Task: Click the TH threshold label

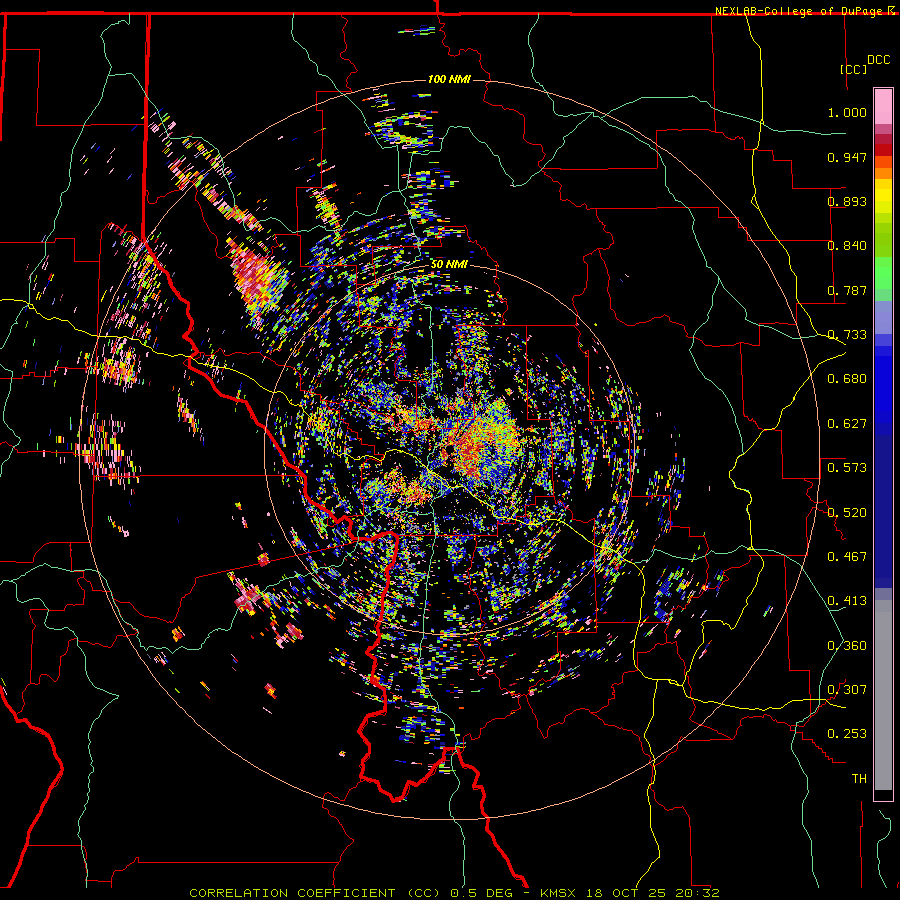Action: pos(859,779)
